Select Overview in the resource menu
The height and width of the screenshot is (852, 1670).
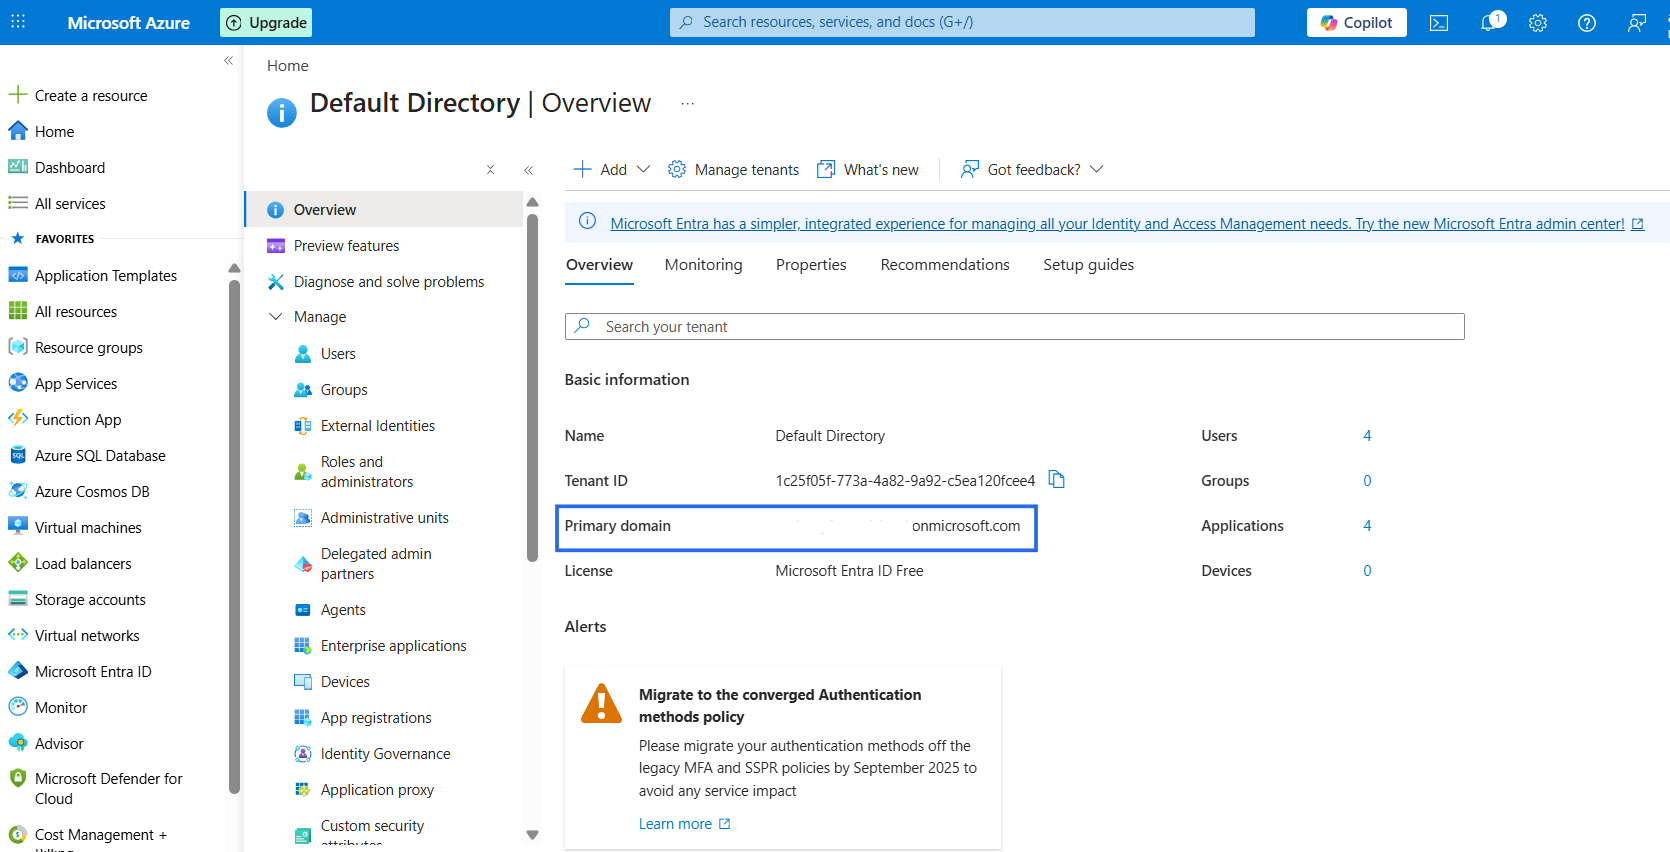(384, 210)
